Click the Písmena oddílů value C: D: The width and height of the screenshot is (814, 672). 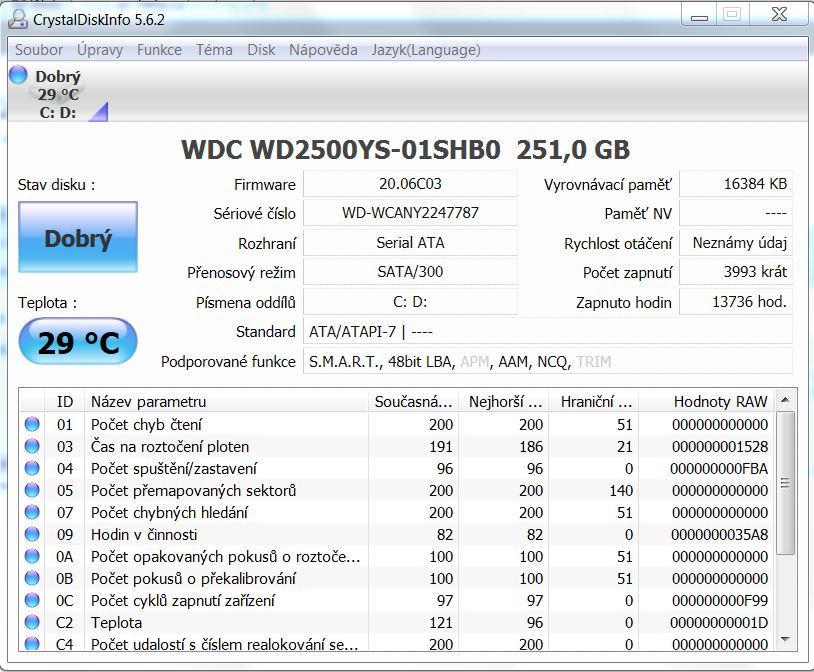pyautogui.click(x=410, y=302)
